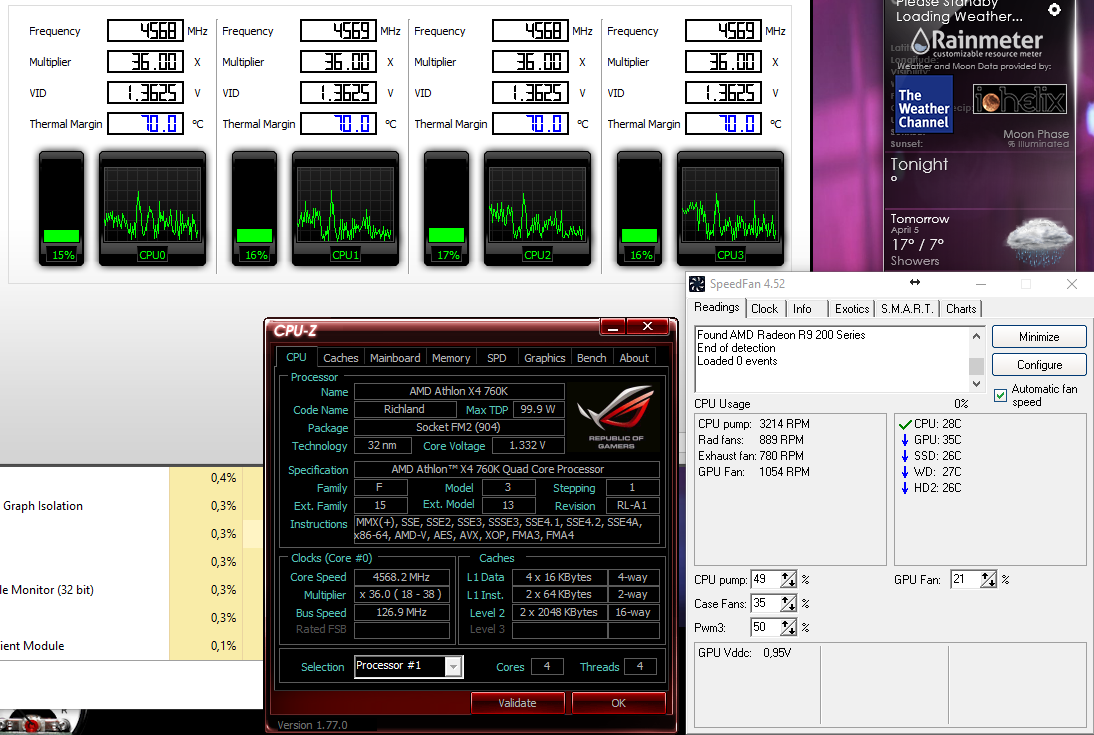
Task: Click the "Found AMD Radeon R9 200 Series" log line
Action: [781, 335]
